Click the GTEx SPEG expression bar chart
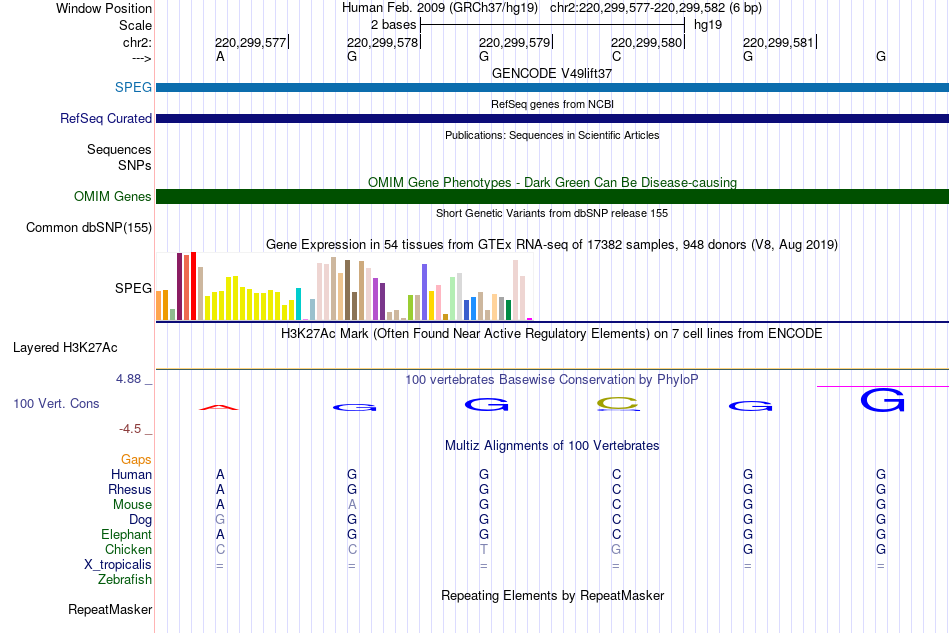Image resolution: width=950 pixels, height=633 pixels. (x=344, y=286)
